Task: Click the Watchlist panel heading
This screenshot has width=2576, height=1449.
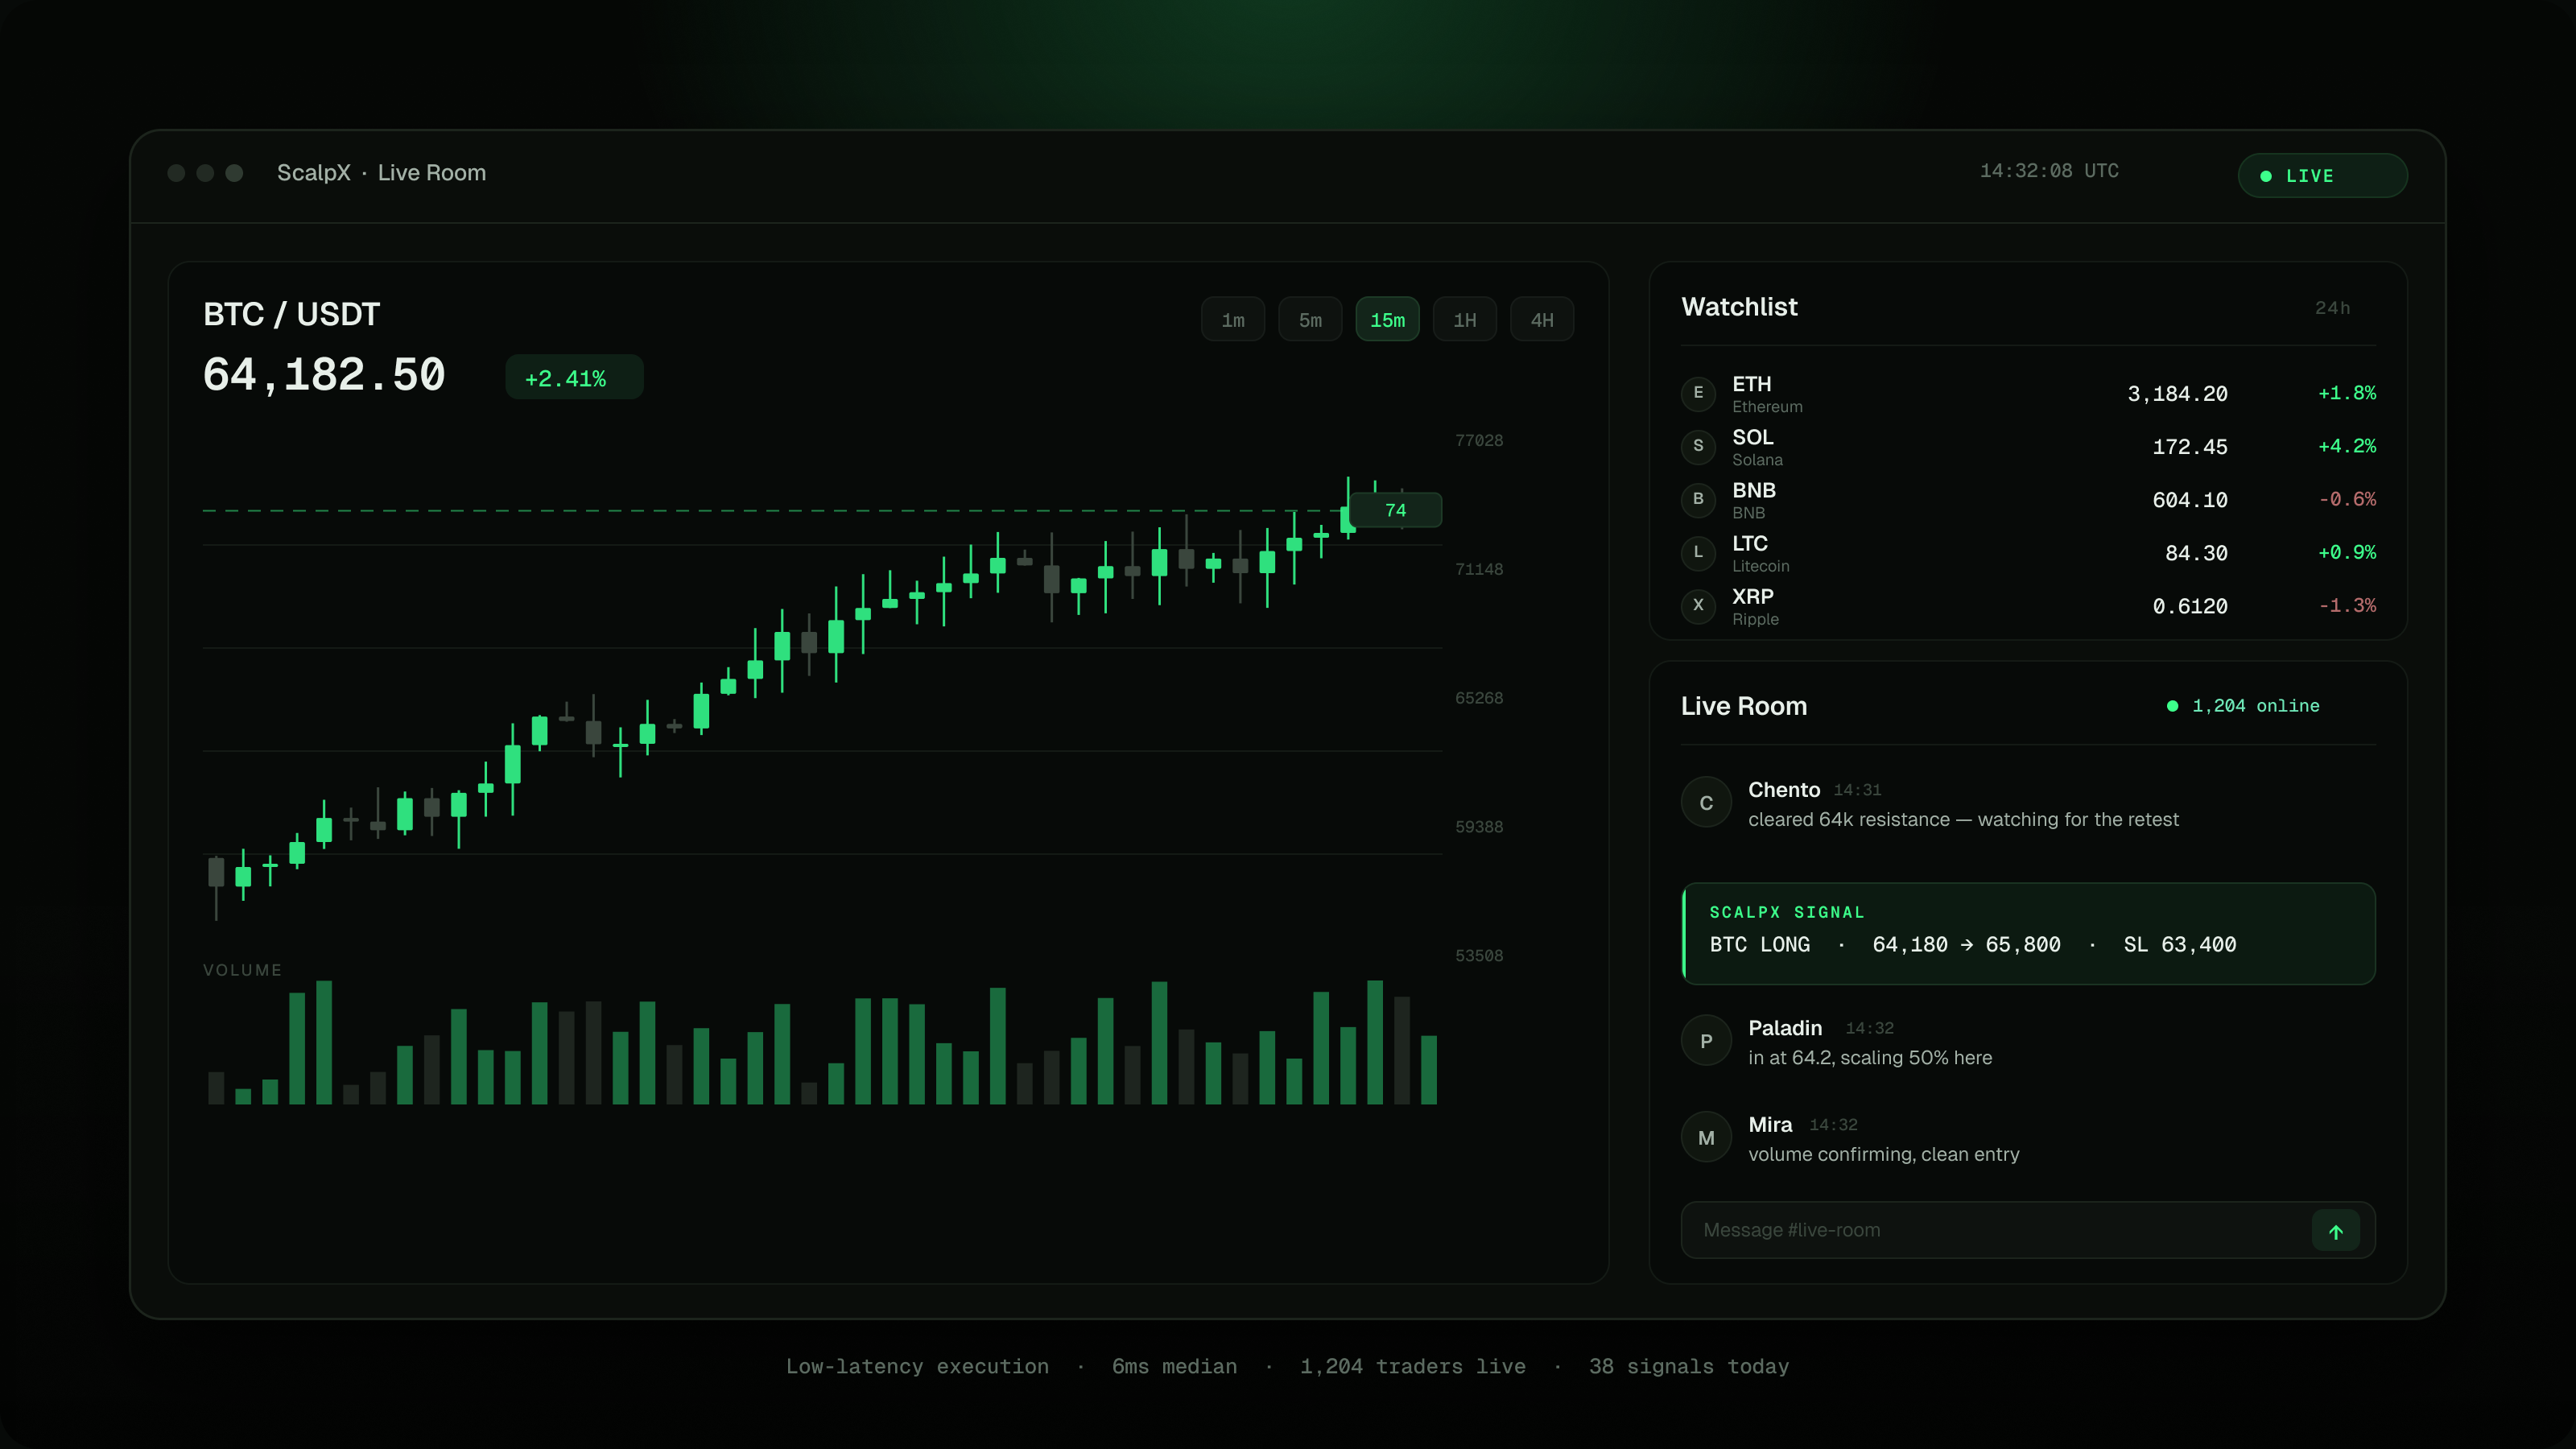Action: tap(1739, 307)
